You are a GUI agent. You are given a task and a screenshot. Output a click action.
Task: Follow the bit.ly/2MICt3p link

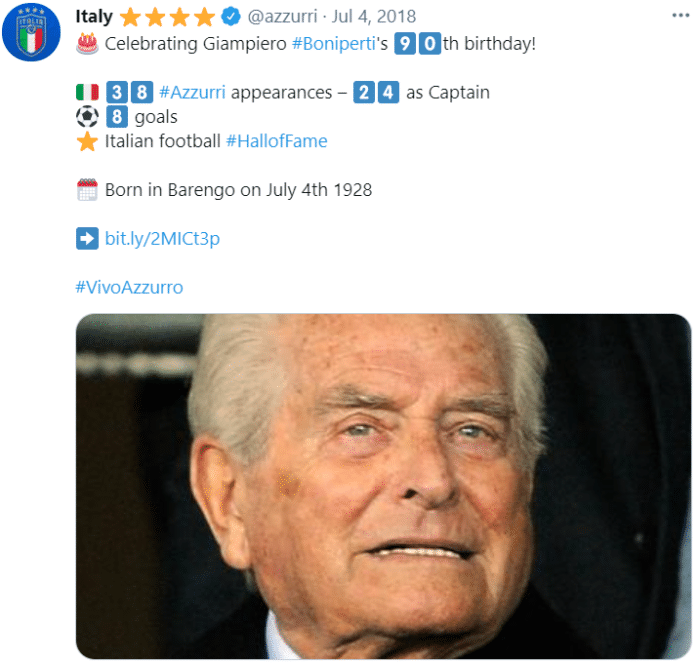click(162, 238)
